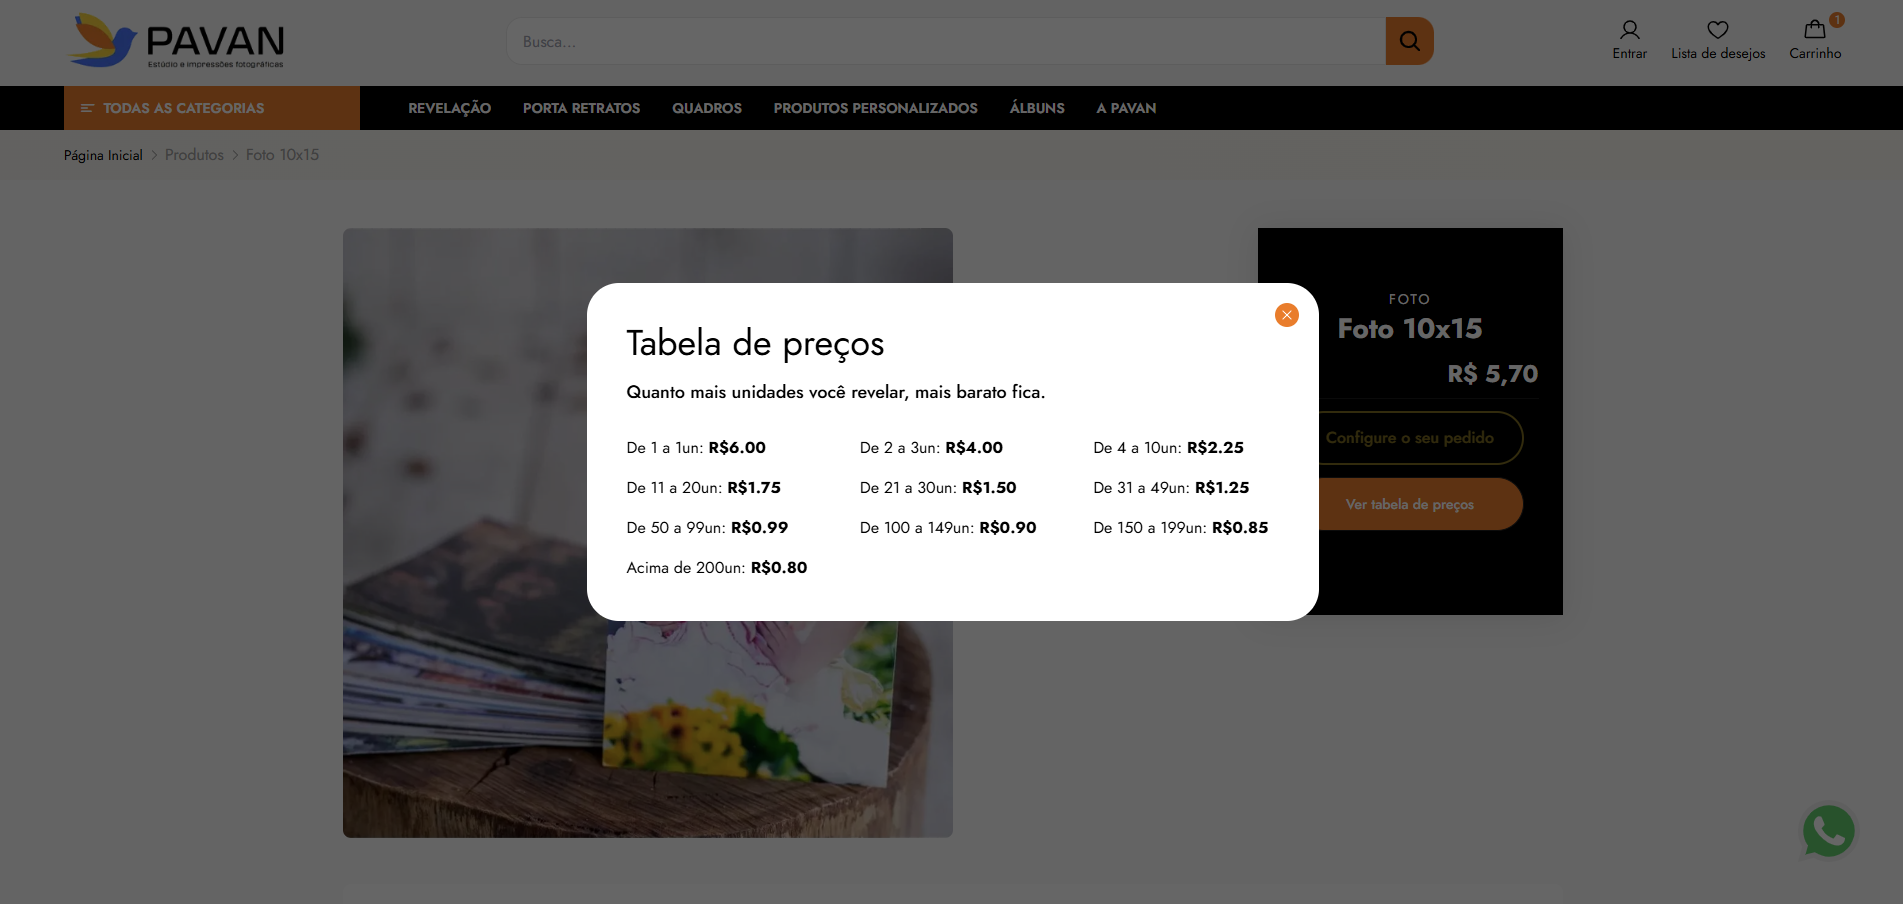Image resolution: width=1903 pixels, height=904 pixels.
Task: Open A Pavan menu item
Action: pos(1126,108)
